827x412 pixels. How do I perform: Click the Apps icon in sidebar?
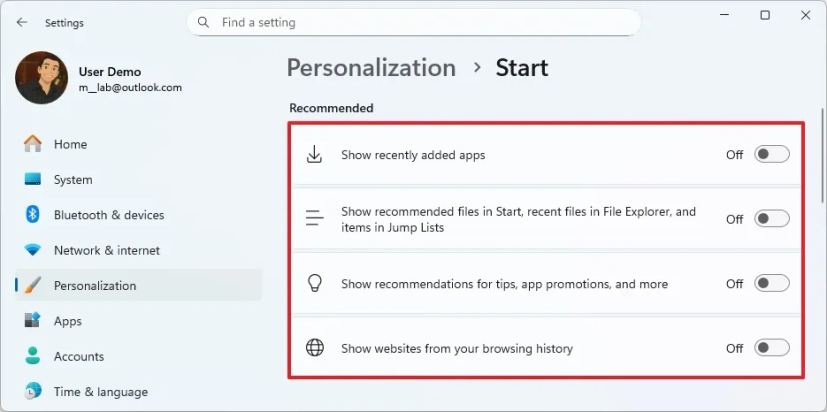tap(33, 321)
